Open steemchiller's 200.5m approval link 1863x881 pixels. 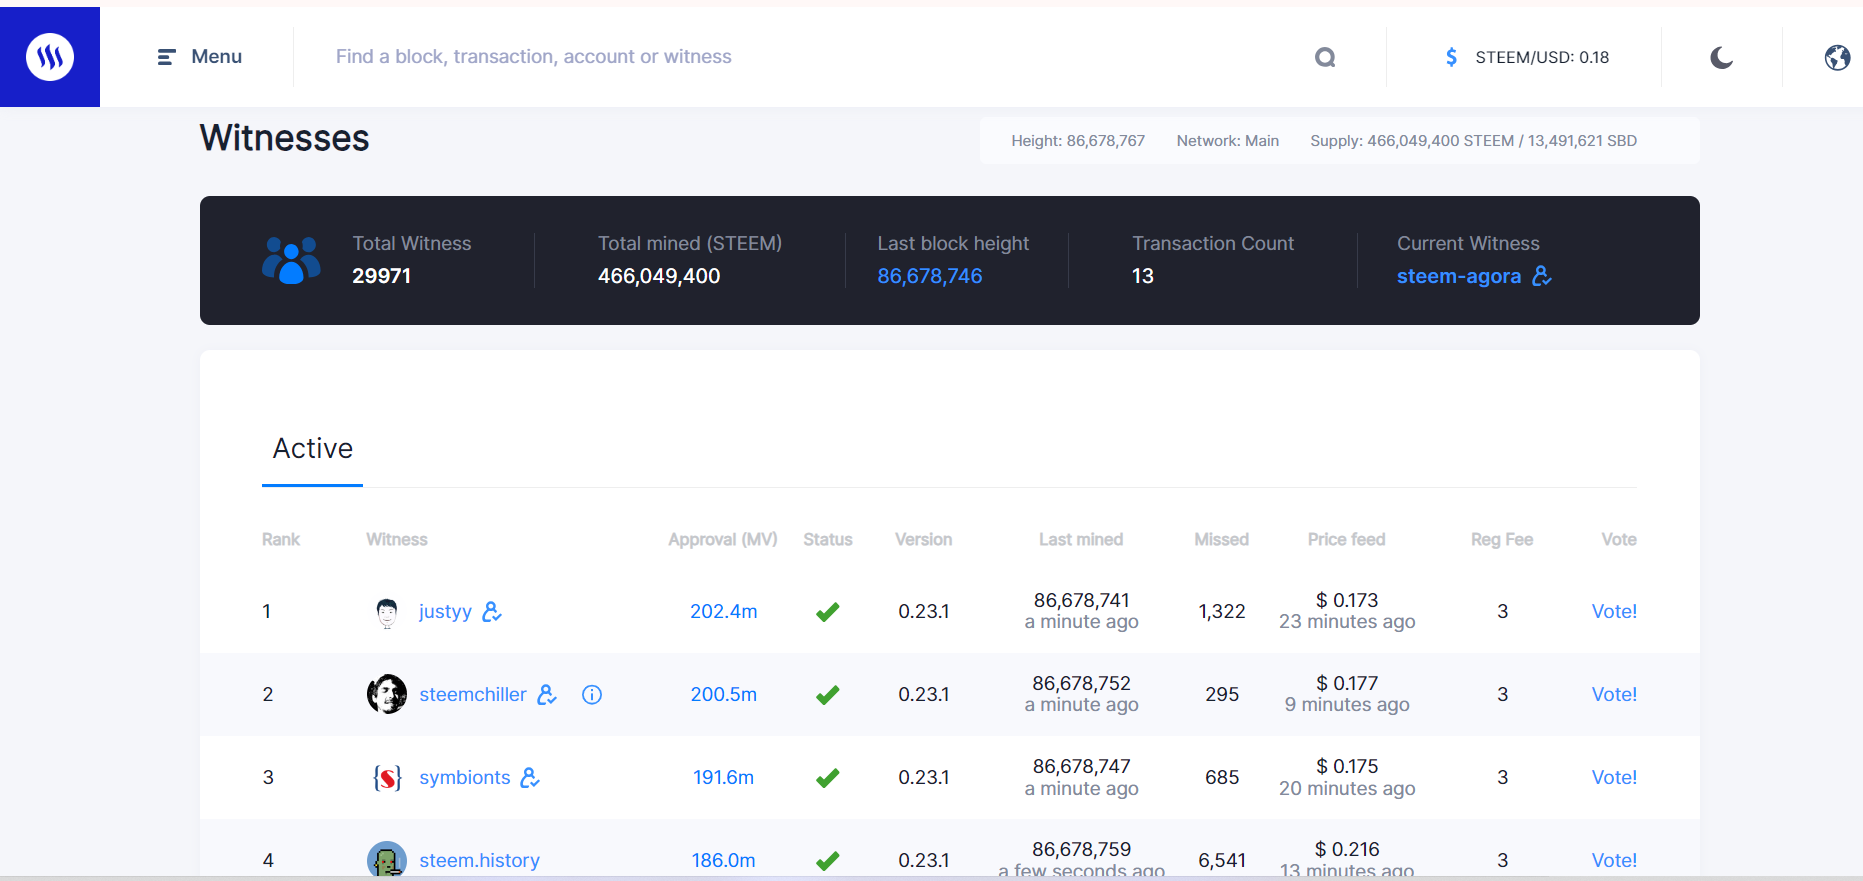point(724,694)
